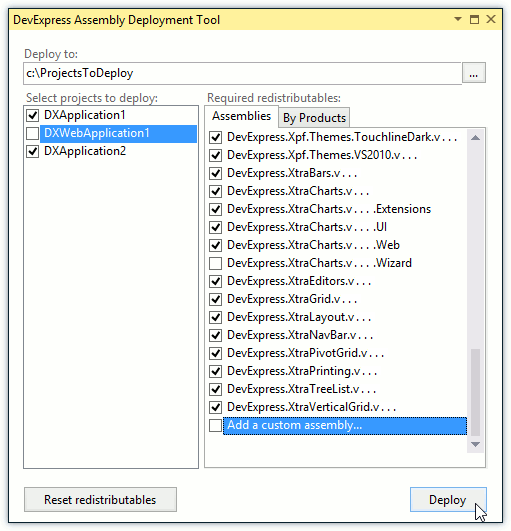The image size is (511, 531).
Task: Check XtraCharts Wizard assembly checkbox
Action: click(216, 263)
